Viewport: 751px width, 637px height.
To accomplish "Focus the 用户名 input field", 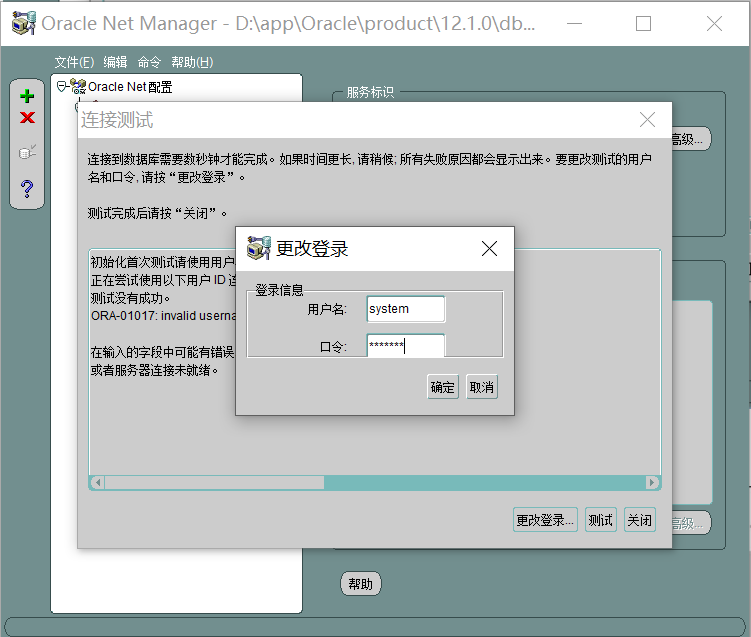I will (x=406, y=309).
